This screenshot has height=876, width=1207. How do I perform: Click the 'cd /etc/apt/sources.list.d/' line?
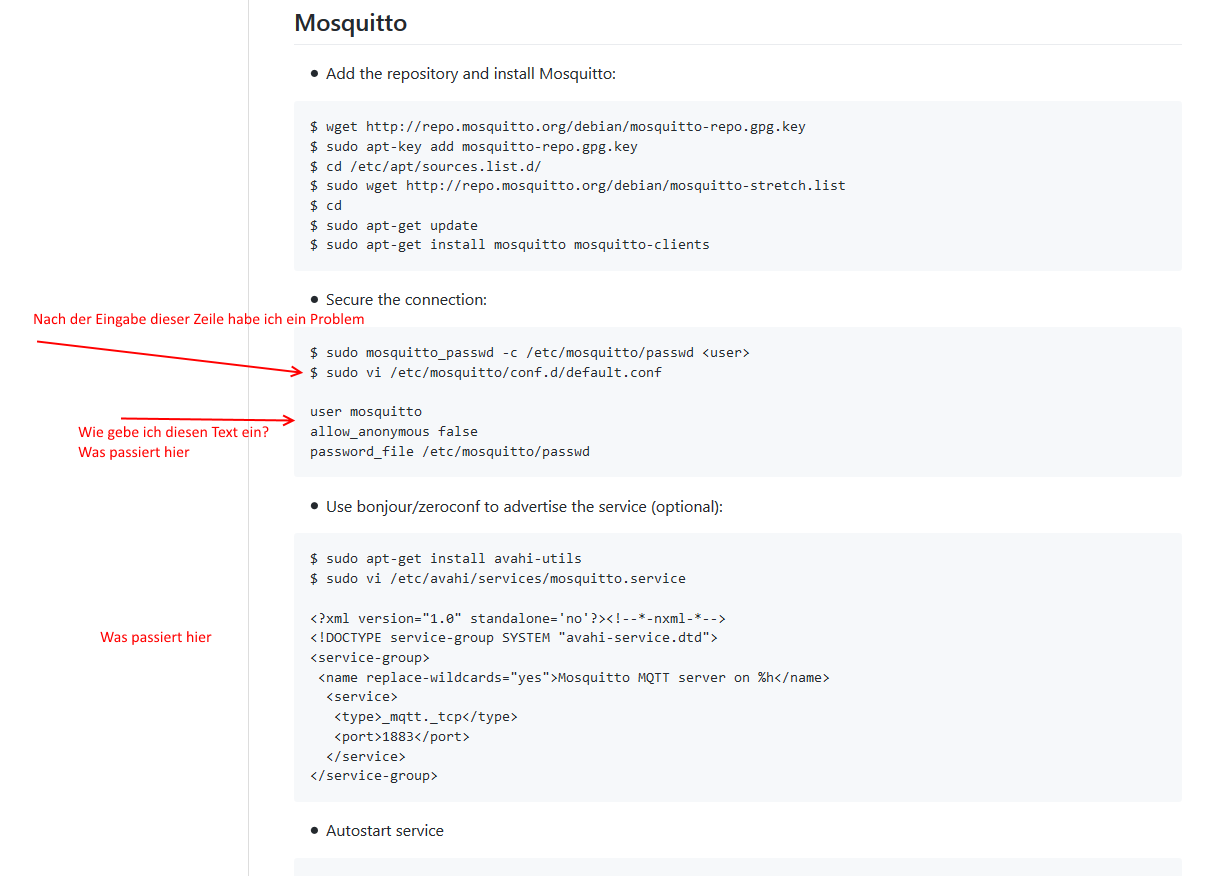point(426,166)
